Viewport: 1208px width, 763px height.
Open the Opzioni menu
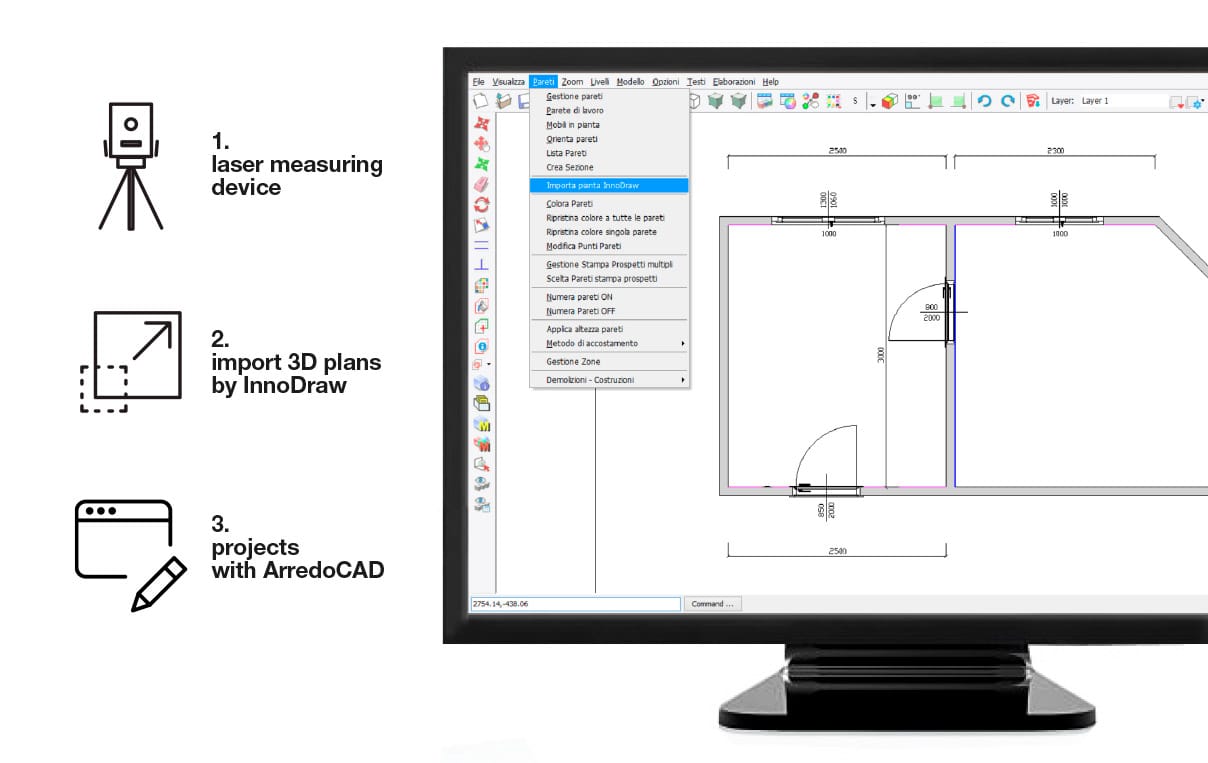(666, 81)
